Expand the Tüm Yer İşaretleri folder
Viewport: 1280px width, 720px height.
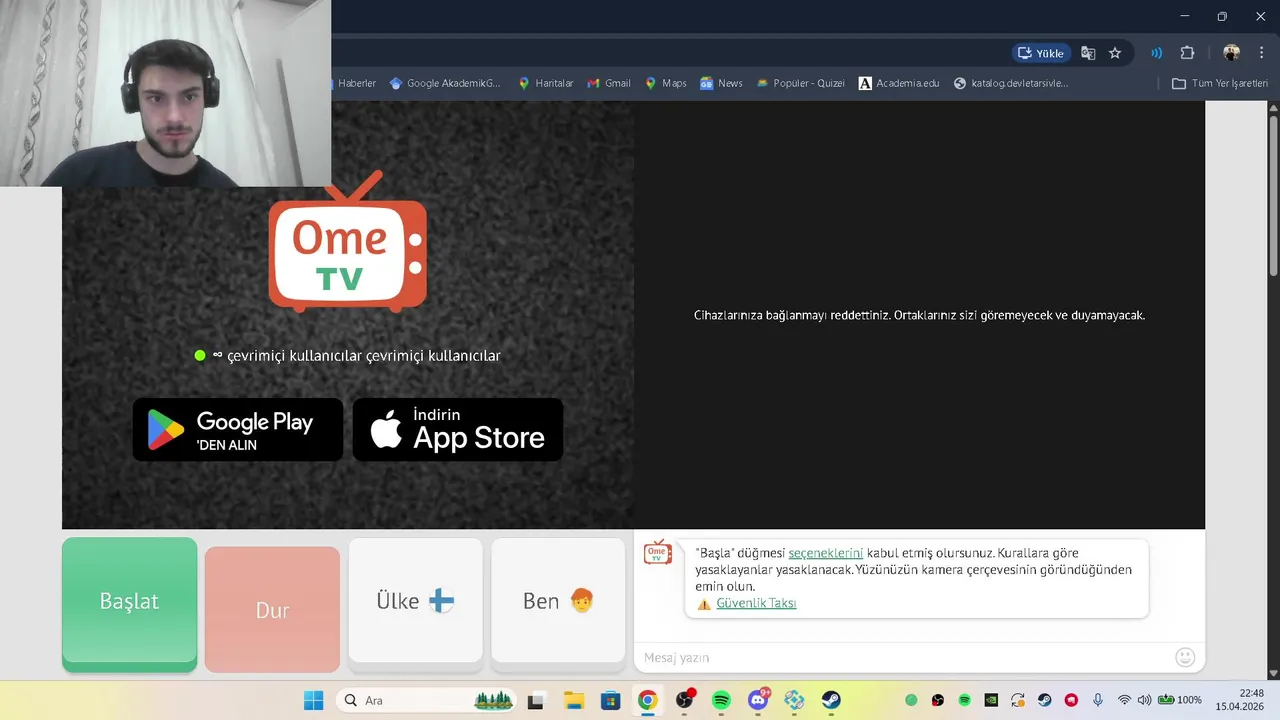pos(1220,83)
